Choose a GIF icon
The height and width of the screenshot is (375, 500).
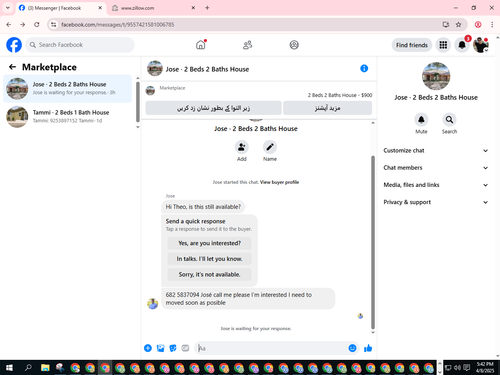185,348
